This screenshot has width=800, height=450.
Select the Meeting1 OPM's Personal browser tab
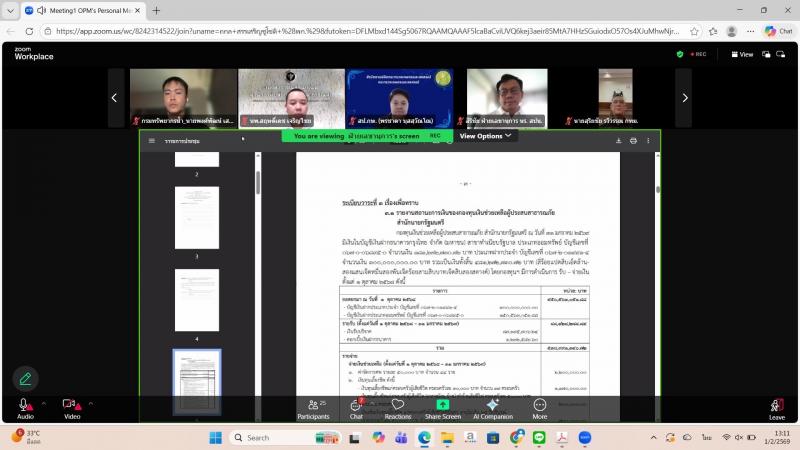84,10
